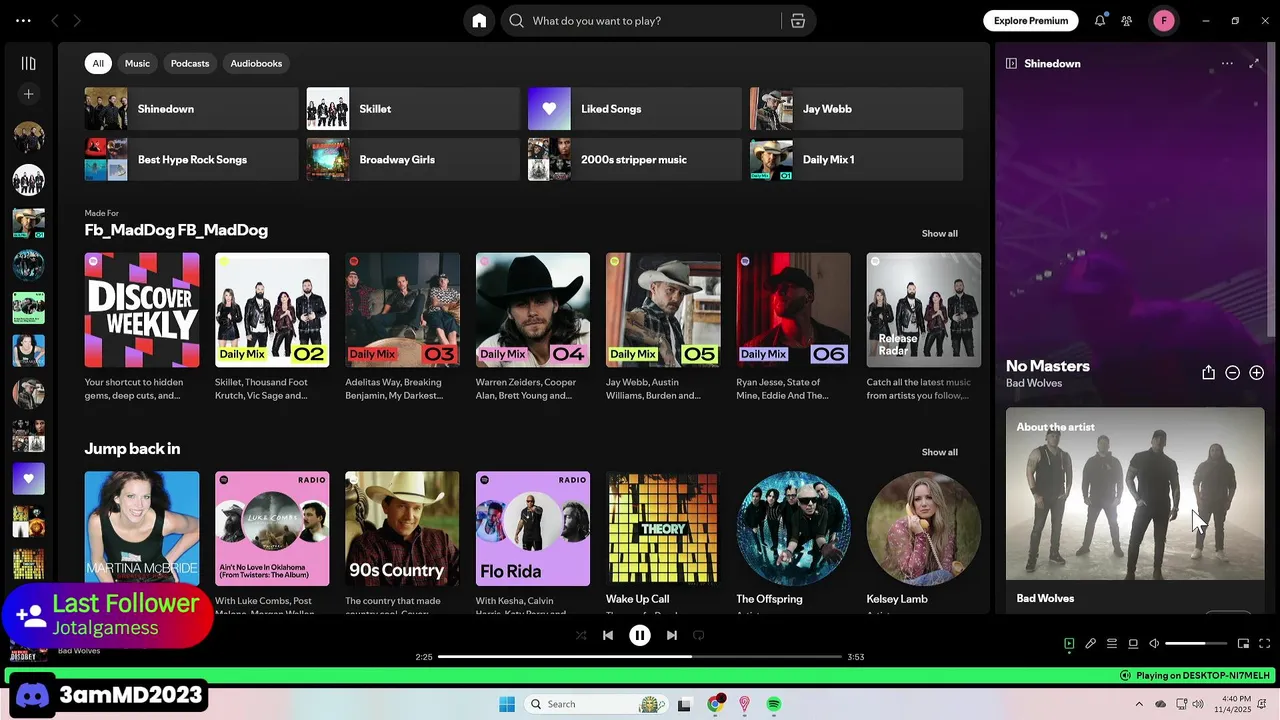Pause the current song
The image size is (1280, 720).
(x=640, y=635)
